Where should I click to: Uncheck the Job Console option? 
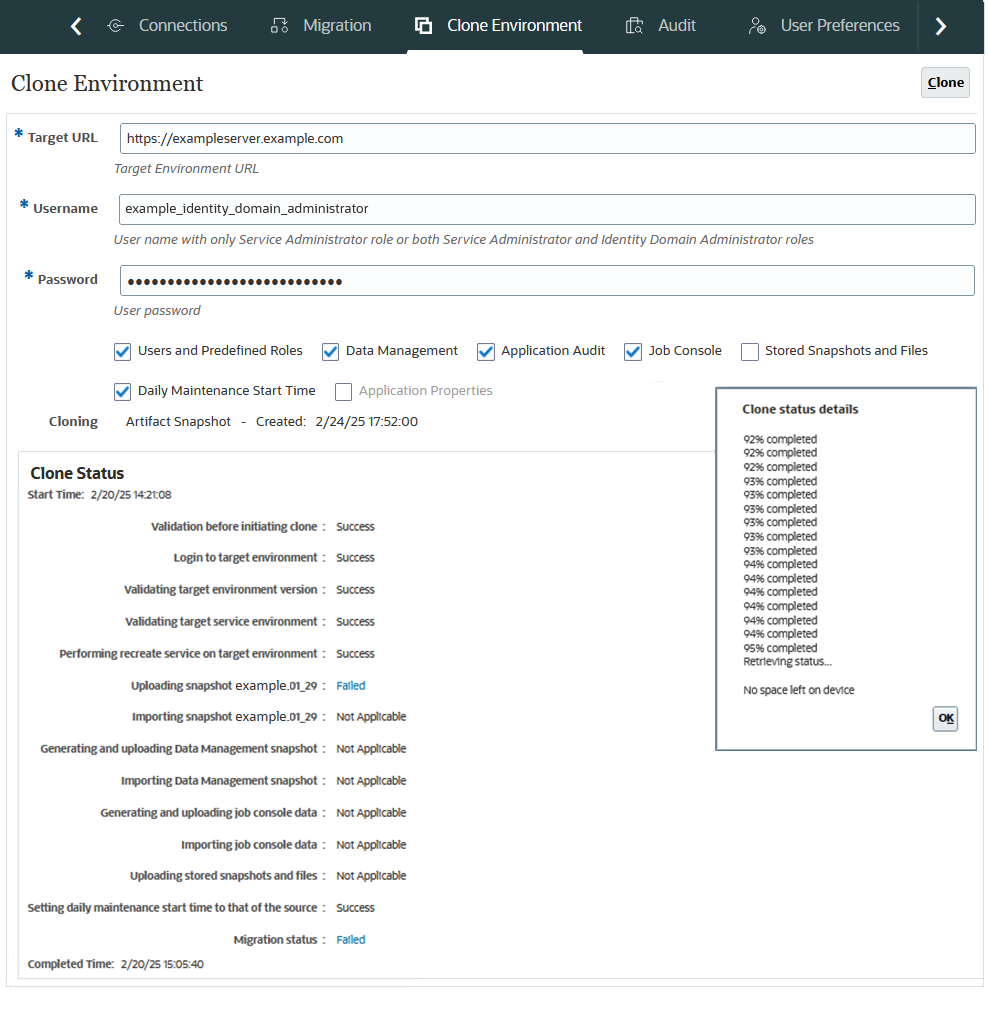tap(633, 351)
